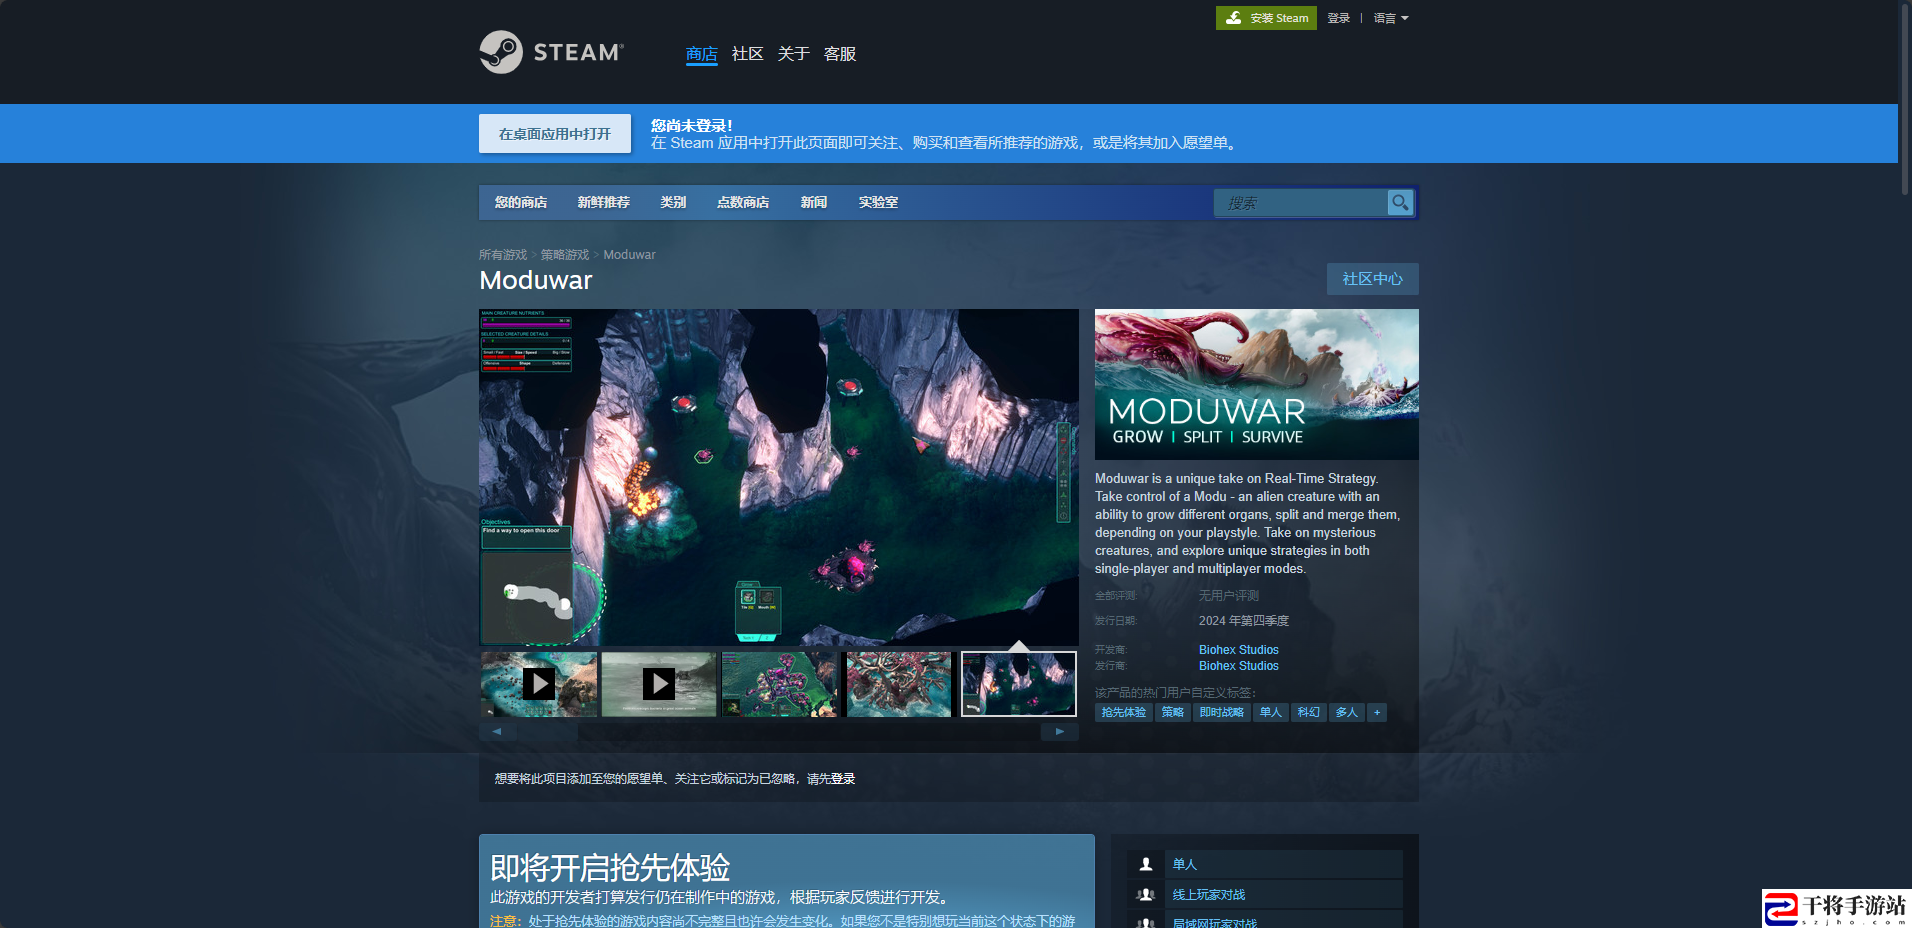Click the publisher Biohex Studios link

[x=1239, y=666]
